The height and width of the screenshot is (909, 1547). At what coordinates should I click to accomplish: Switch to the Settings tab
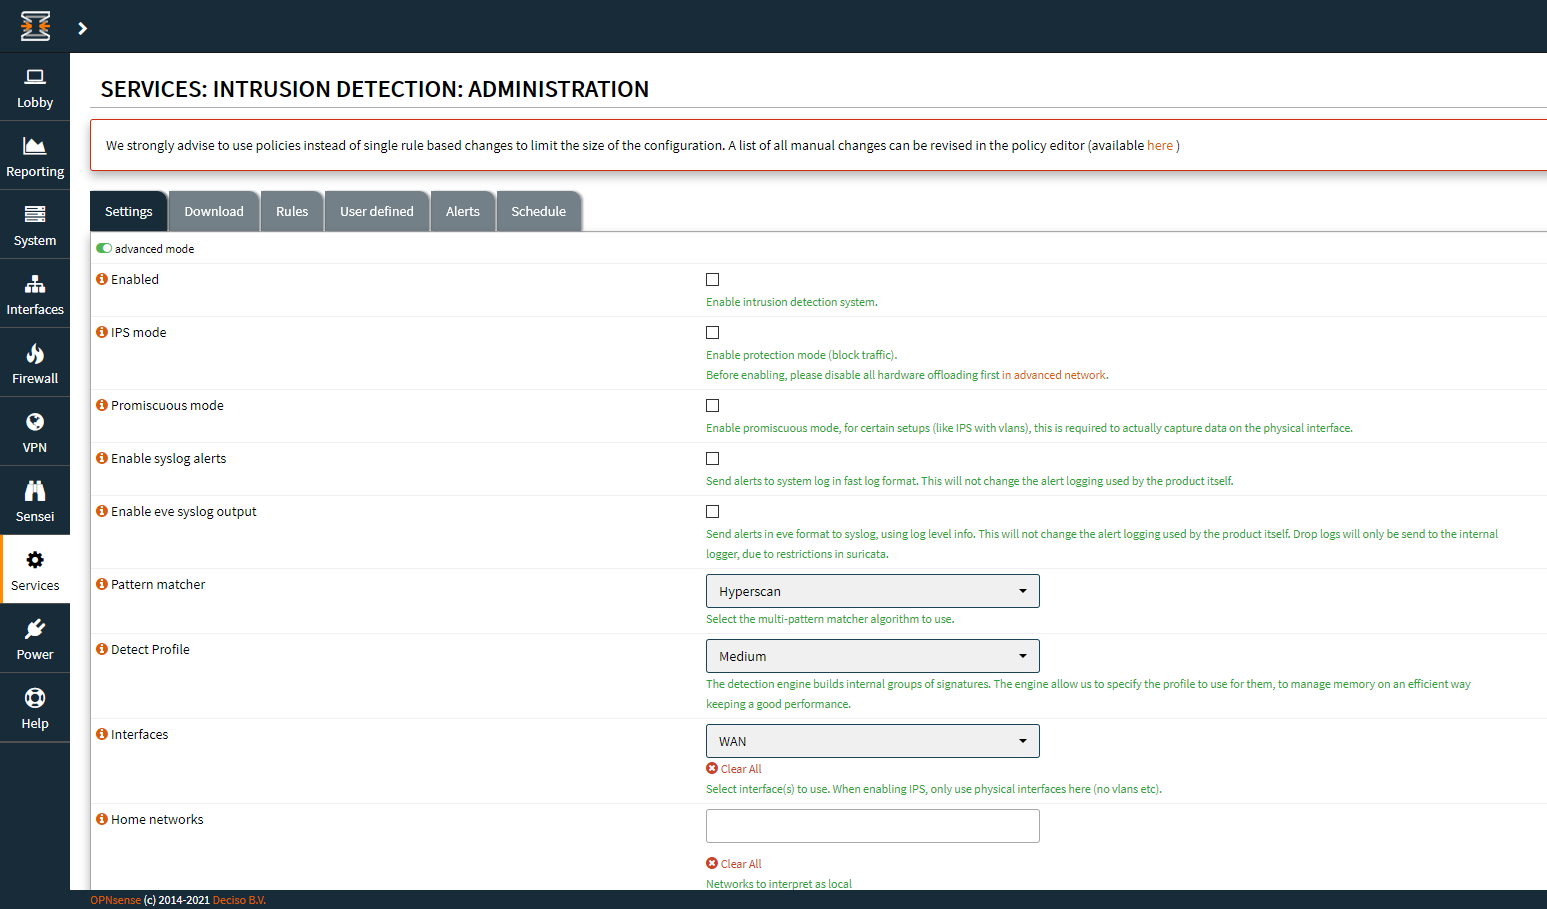(129, 211)
